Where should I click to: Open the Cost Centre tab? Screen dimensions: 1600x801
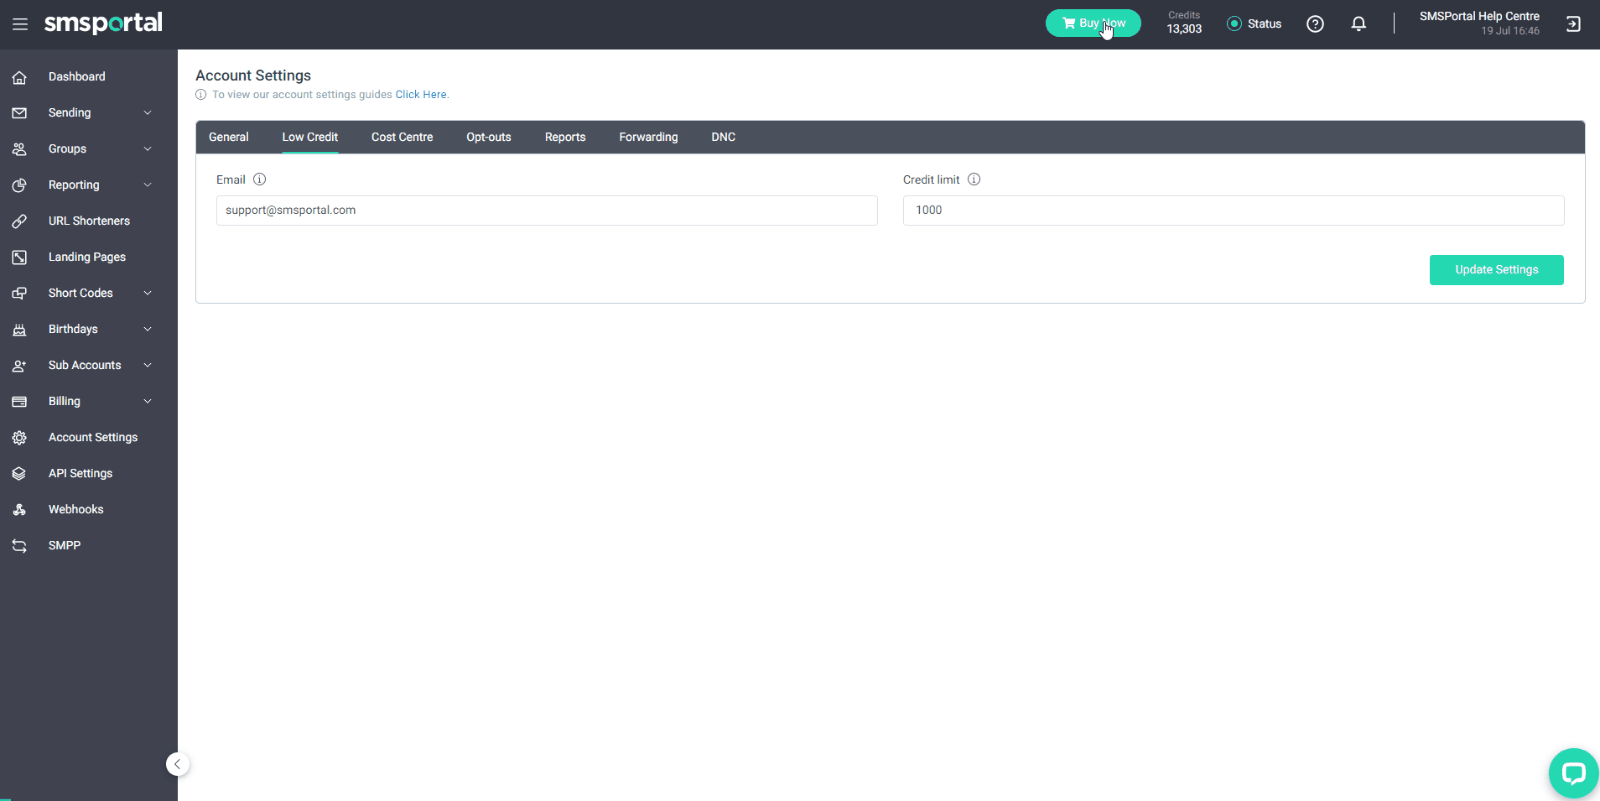(x=402, y=137)
